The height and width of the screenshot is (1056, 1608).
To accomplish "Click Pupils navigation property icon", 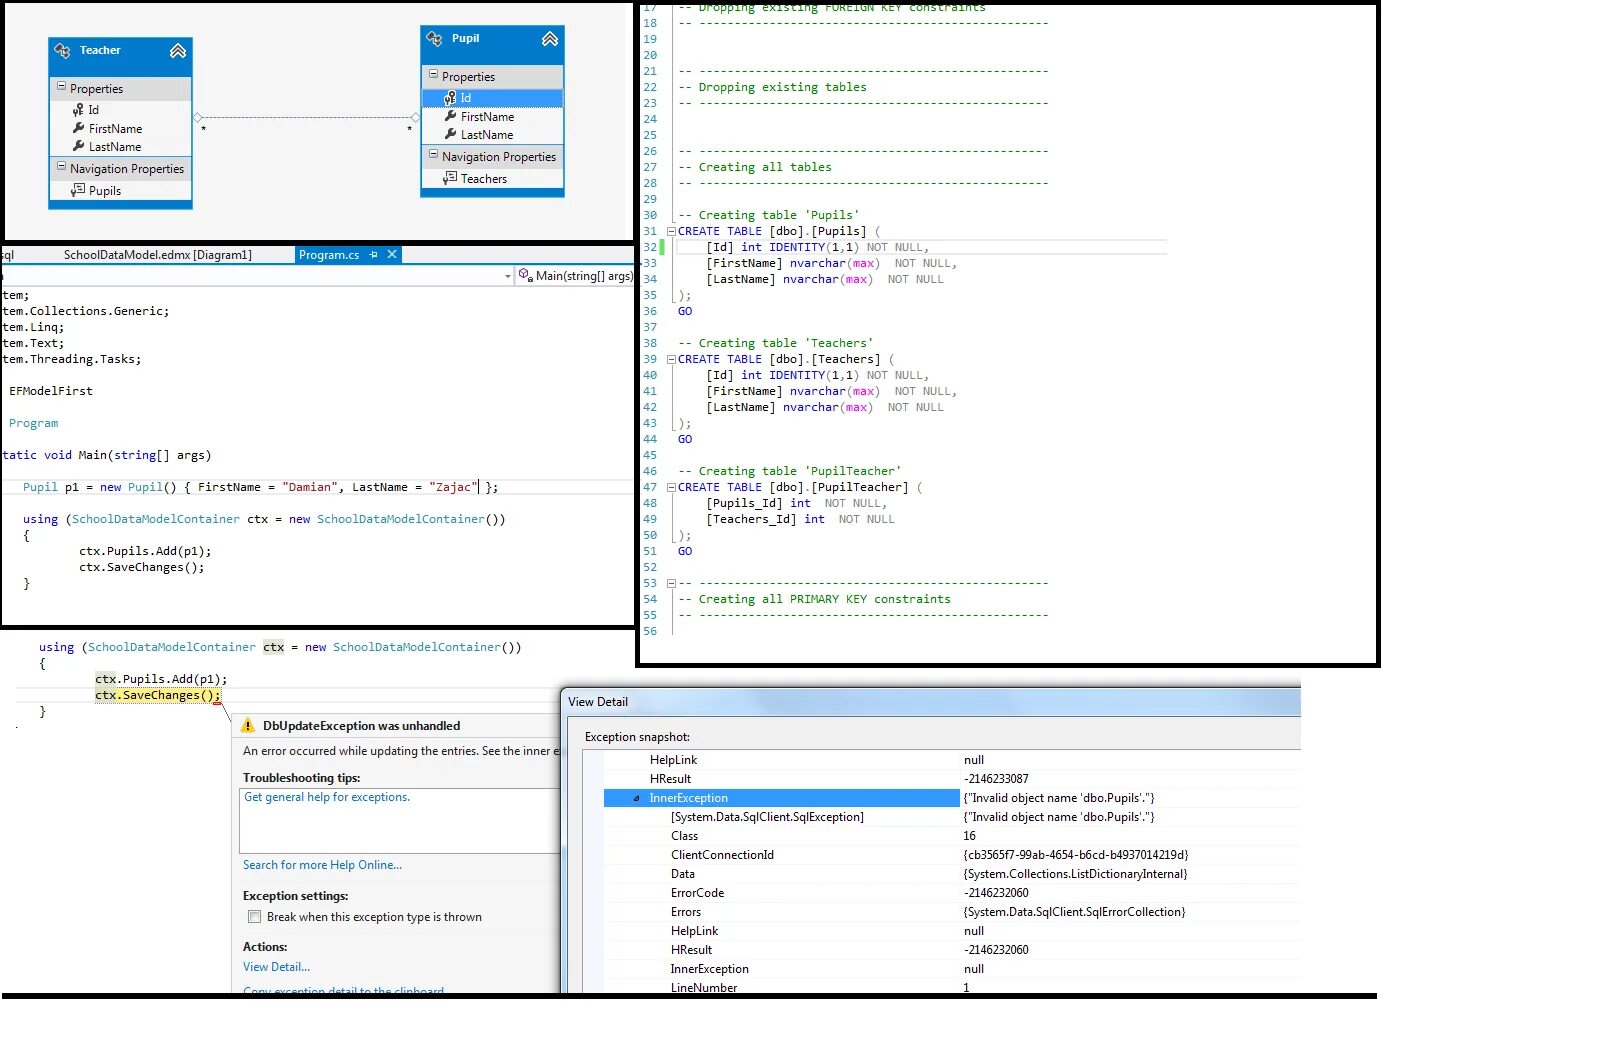I will pos(78,190).
